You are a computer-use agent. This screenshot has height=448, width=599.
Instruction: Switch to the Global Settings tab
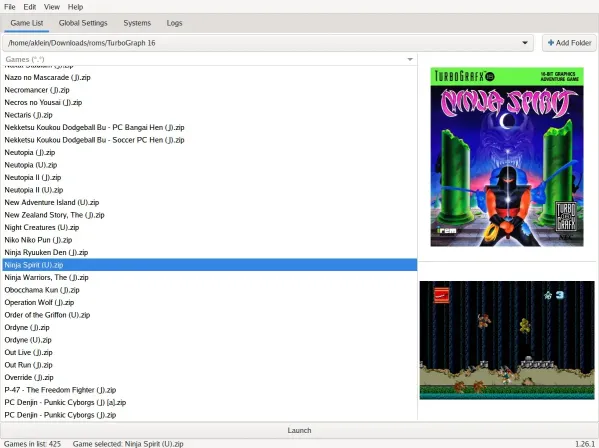pyautogui.click(x=83, y=23)
